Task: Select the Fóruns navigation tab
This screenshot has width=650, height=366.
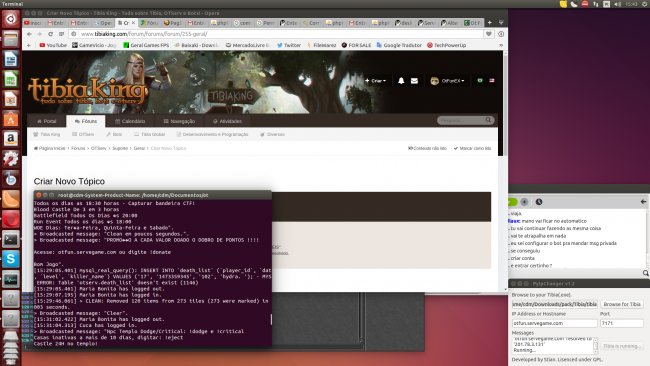Action: (x=86, y=121)
